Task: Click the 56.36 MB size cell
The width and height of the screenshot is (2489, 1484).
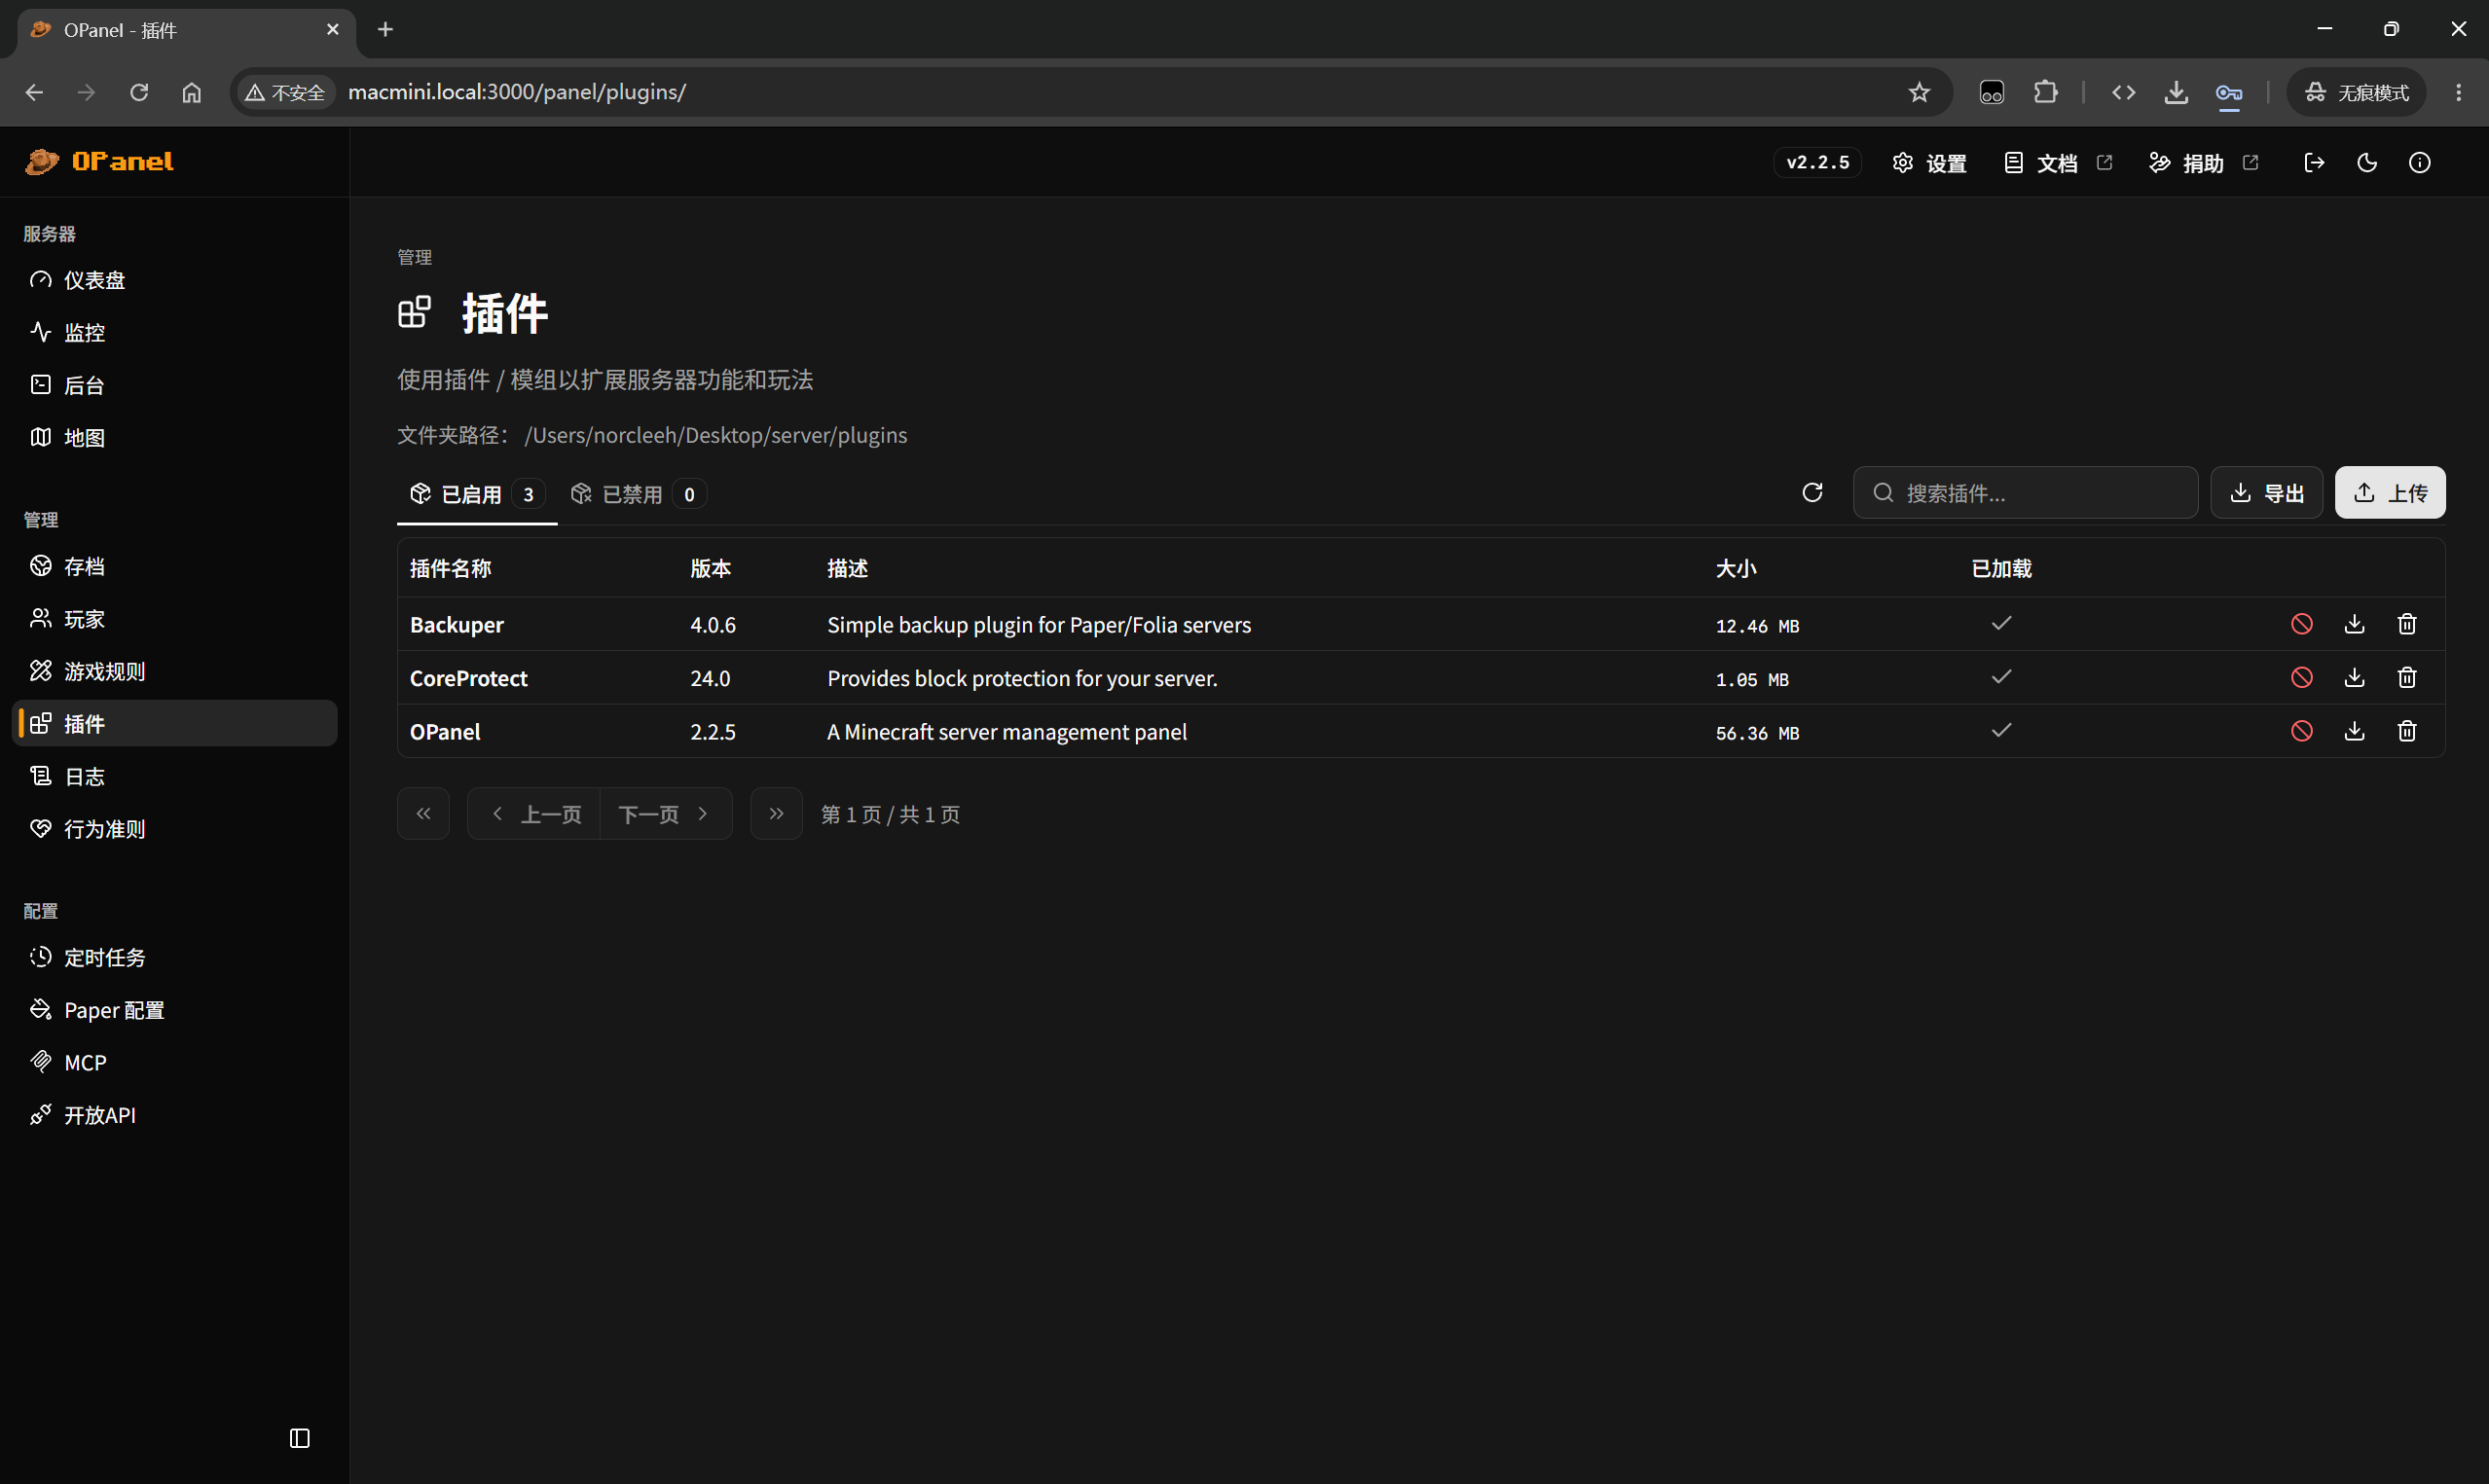Action: click(1757, 732)
